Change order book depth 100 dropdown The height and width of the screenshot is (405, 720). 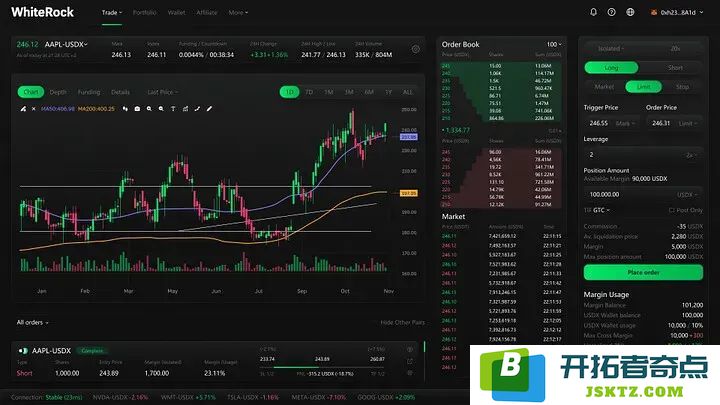tap(554, 45)
